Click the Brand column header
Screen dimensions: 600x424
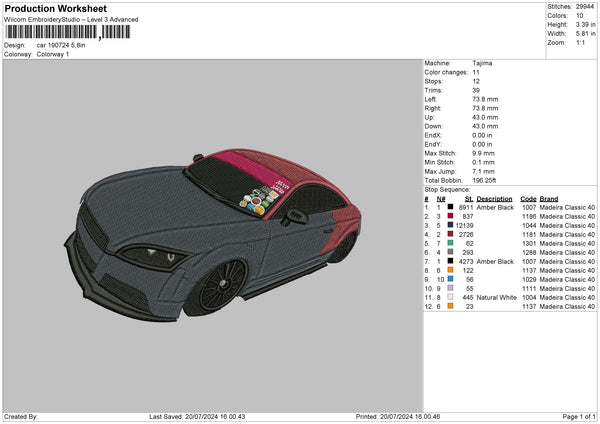coord(549,198)
